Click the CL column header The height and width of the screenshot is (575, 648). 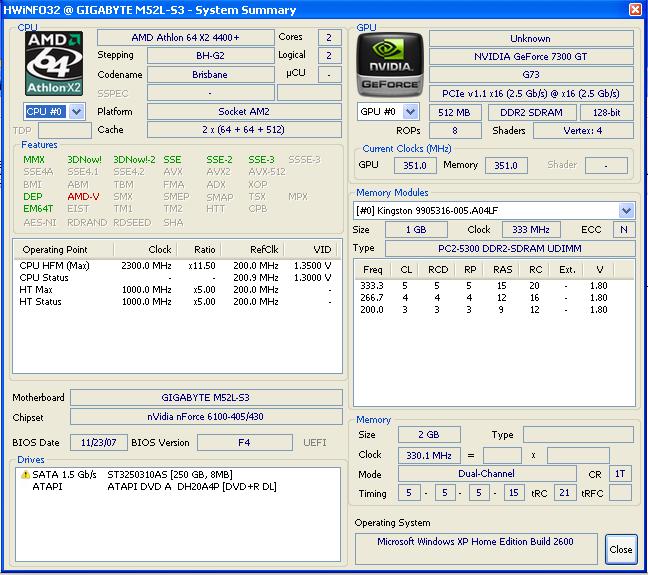406,270
